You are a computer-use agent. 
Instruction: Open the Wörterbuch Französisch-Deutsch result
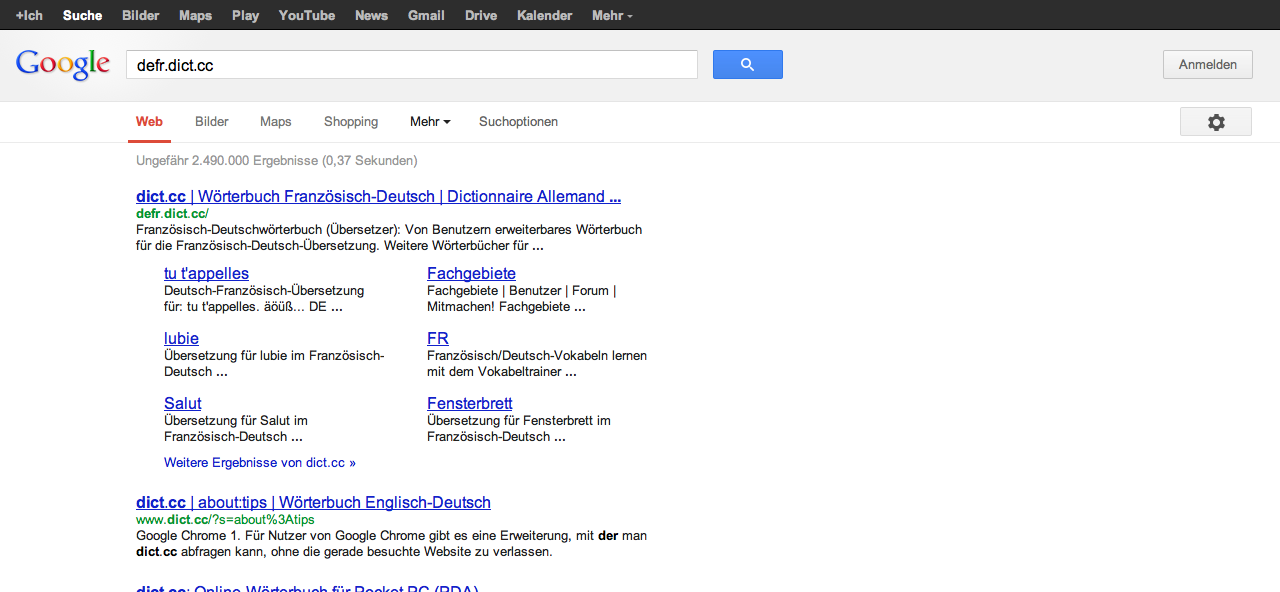click(378, 196)
